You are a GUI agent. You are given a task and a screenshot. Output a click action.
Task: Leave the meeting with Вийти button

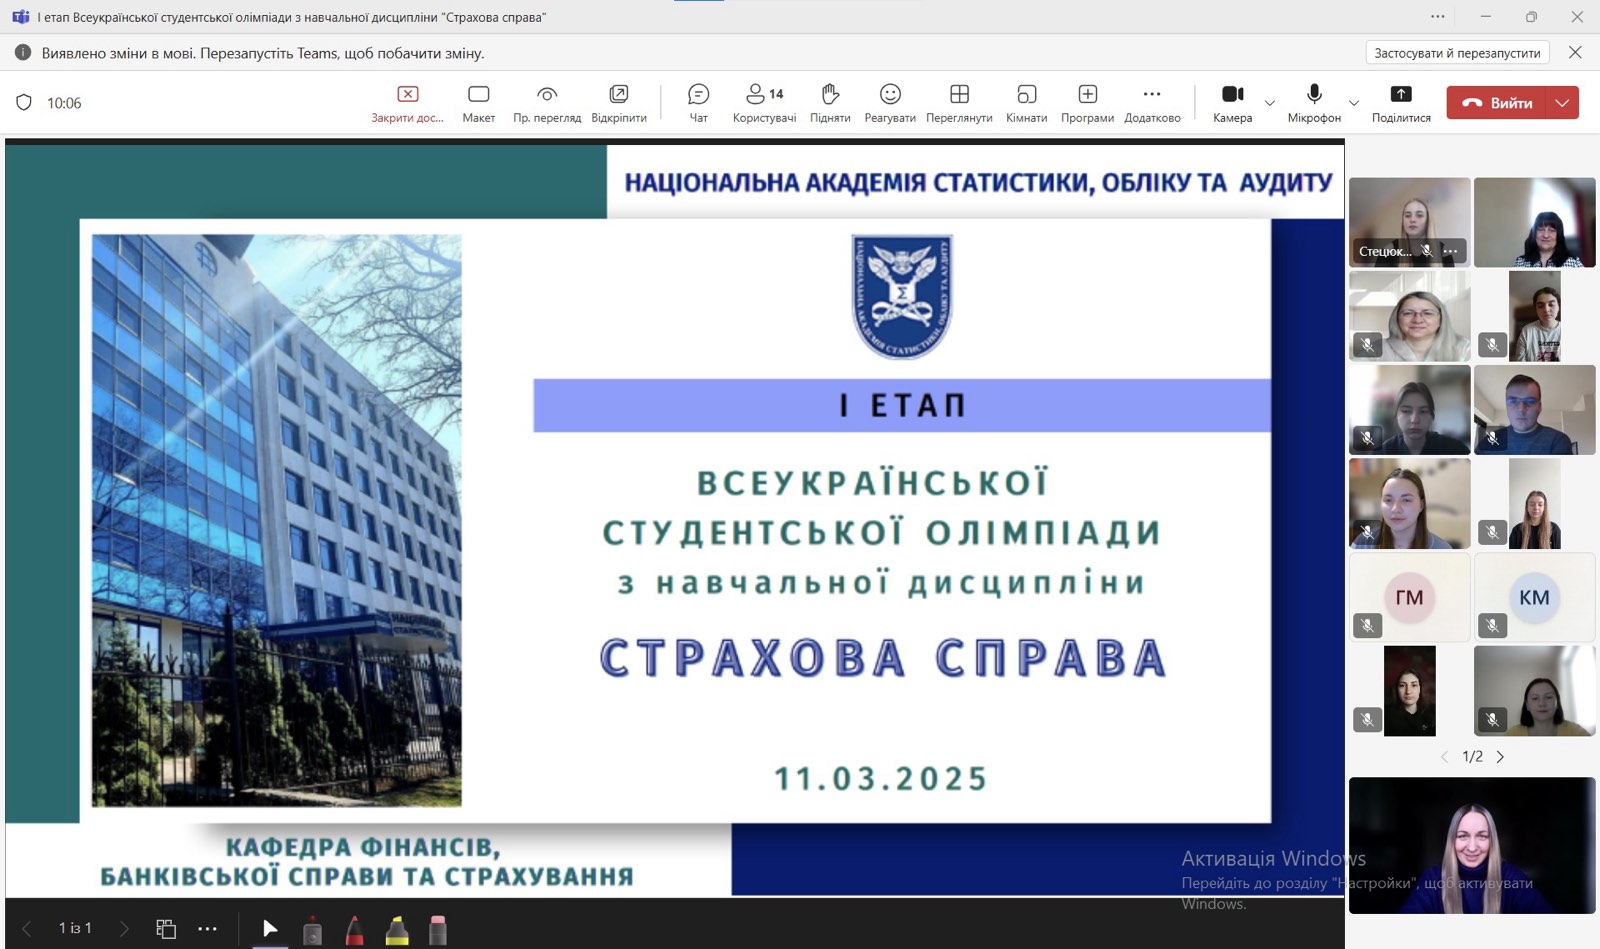pos(1497,103)
